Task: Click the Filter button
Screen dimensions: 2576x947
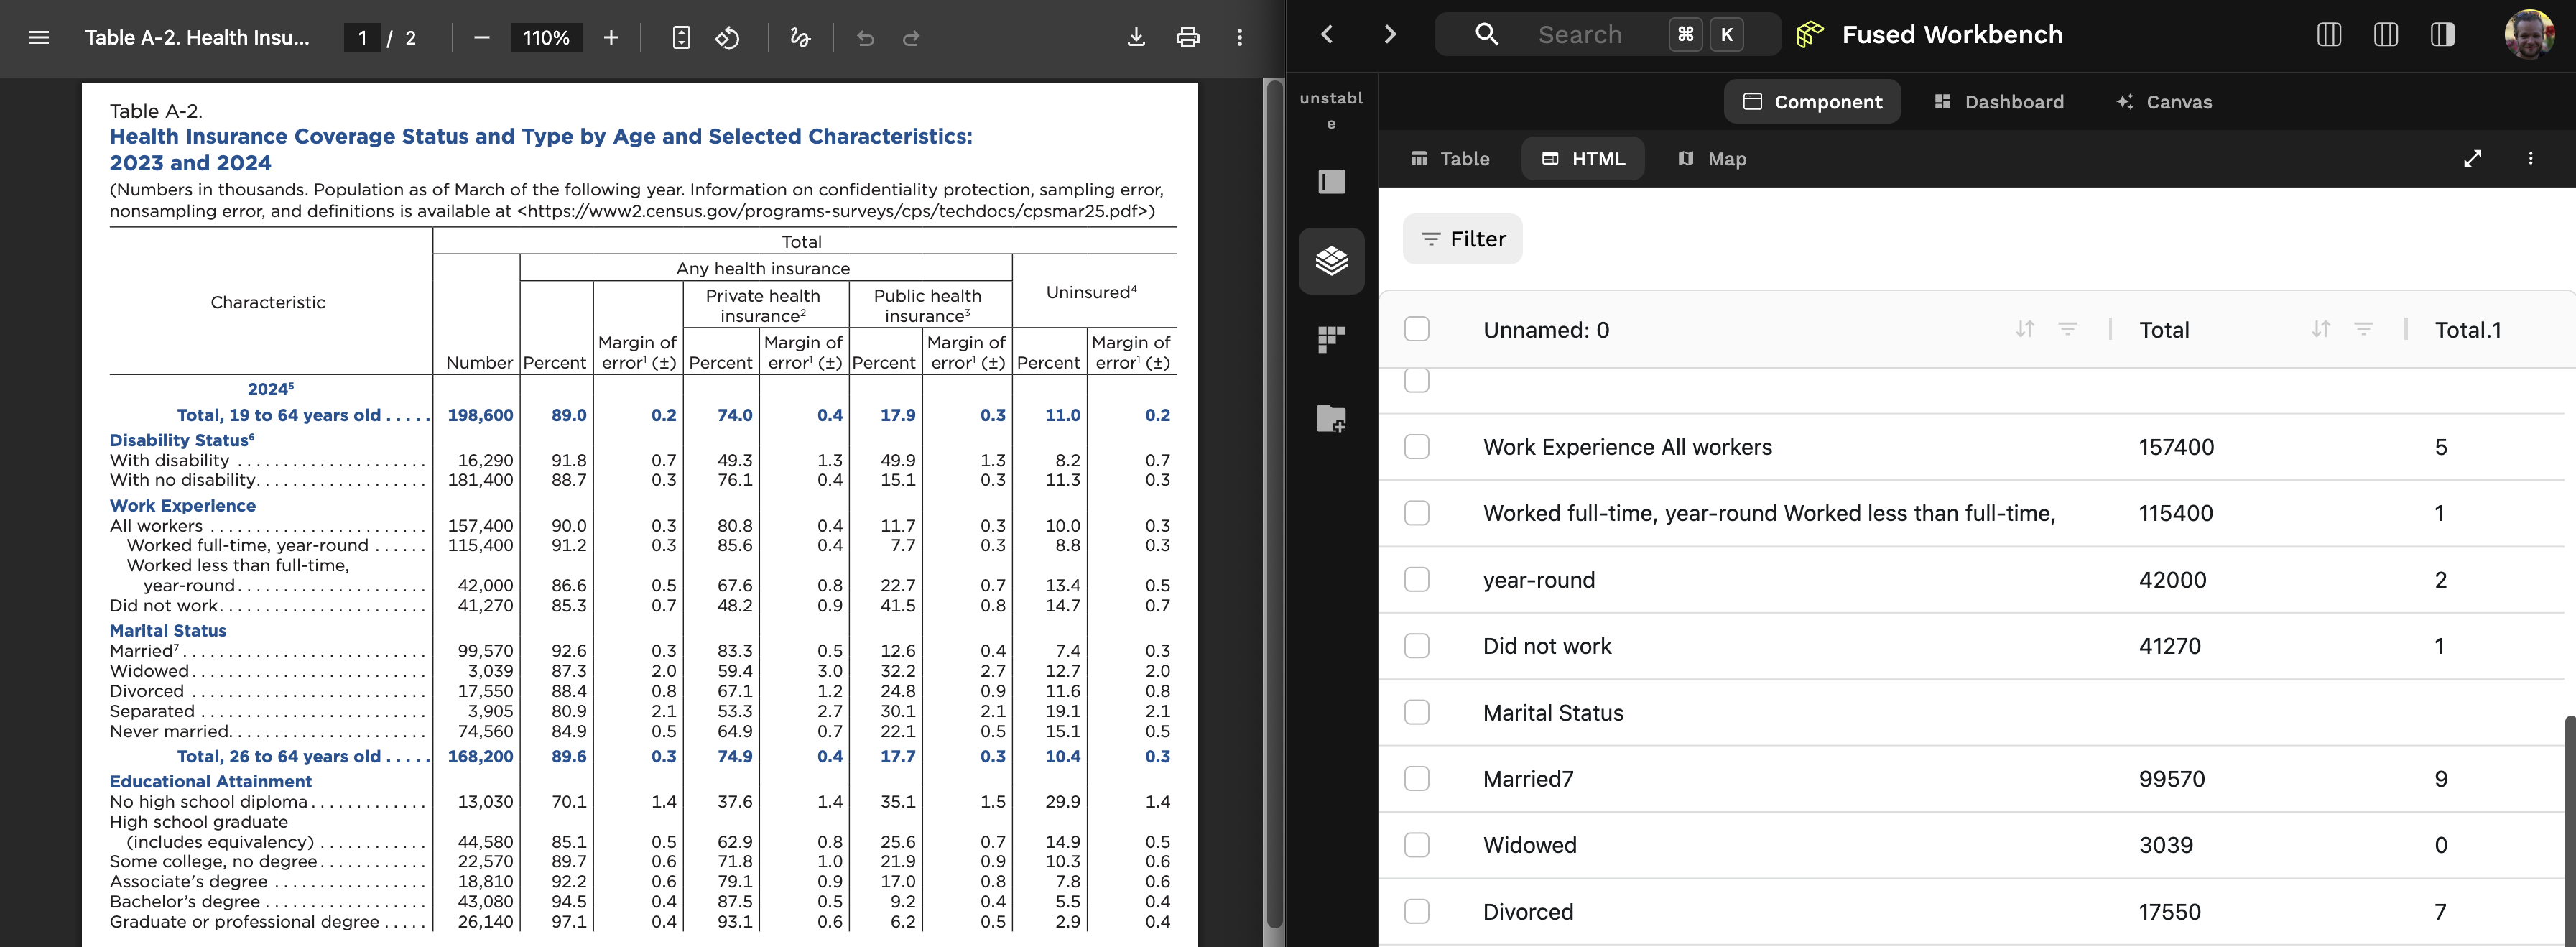Action: [1463, 239]
